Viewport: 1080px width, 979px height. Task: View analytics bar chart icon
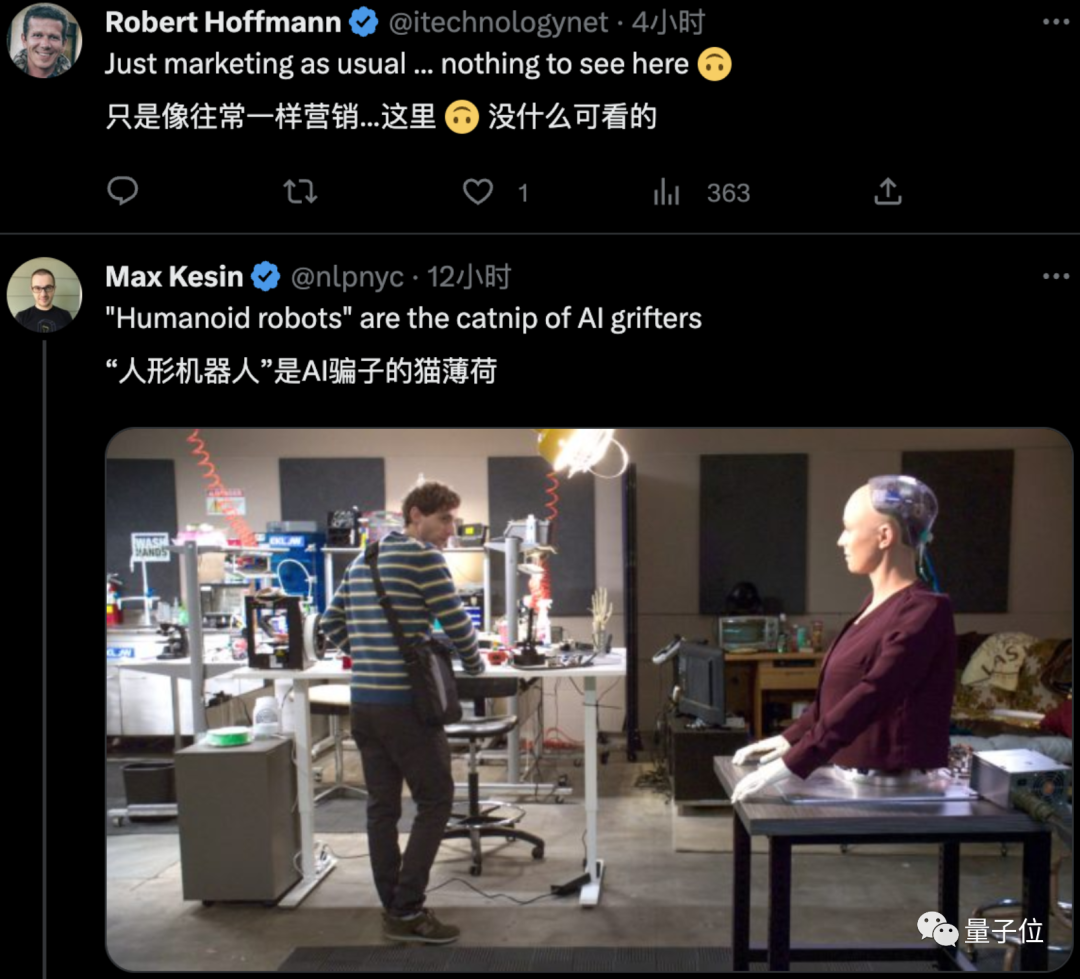click(666, 192)
